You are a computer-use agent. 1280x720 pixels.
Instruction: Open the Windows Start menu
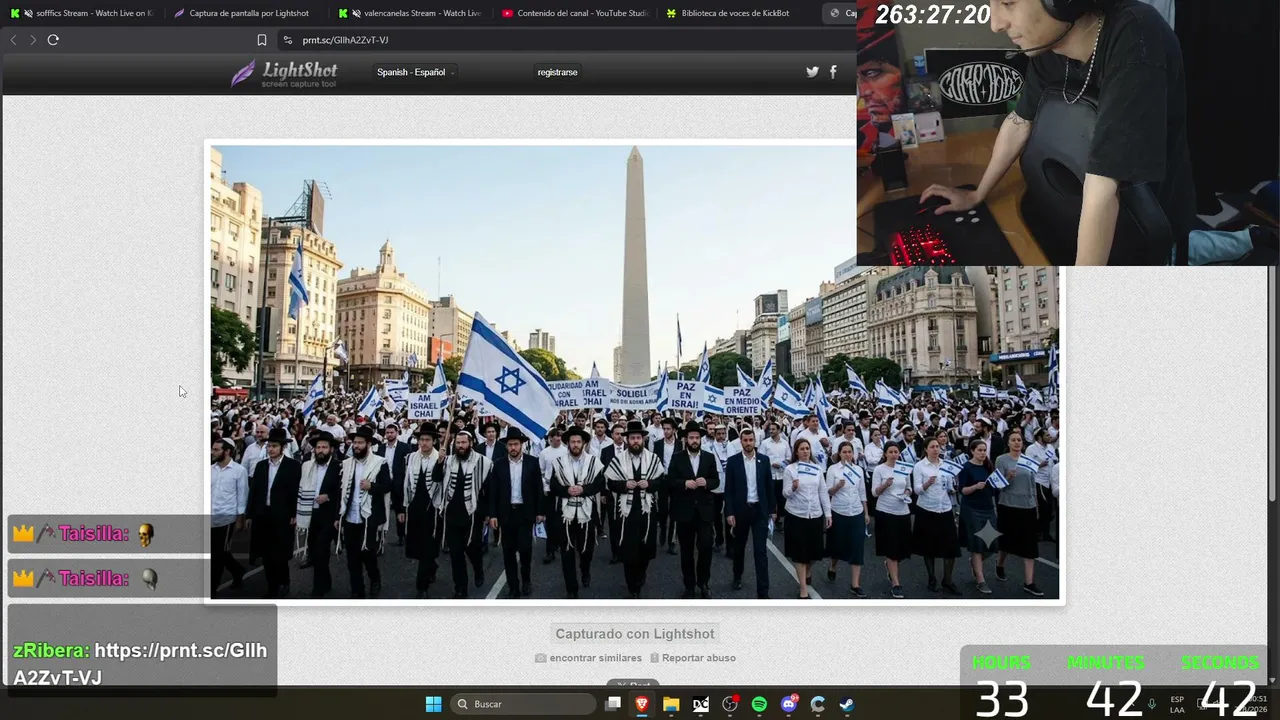point(433,704)
